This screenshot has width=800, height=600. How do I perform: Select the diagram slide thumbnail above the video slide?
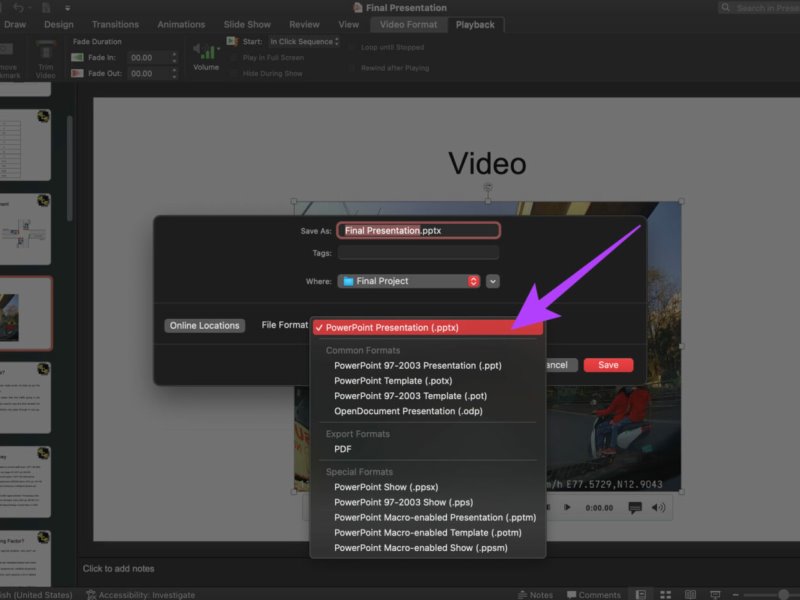26,229
